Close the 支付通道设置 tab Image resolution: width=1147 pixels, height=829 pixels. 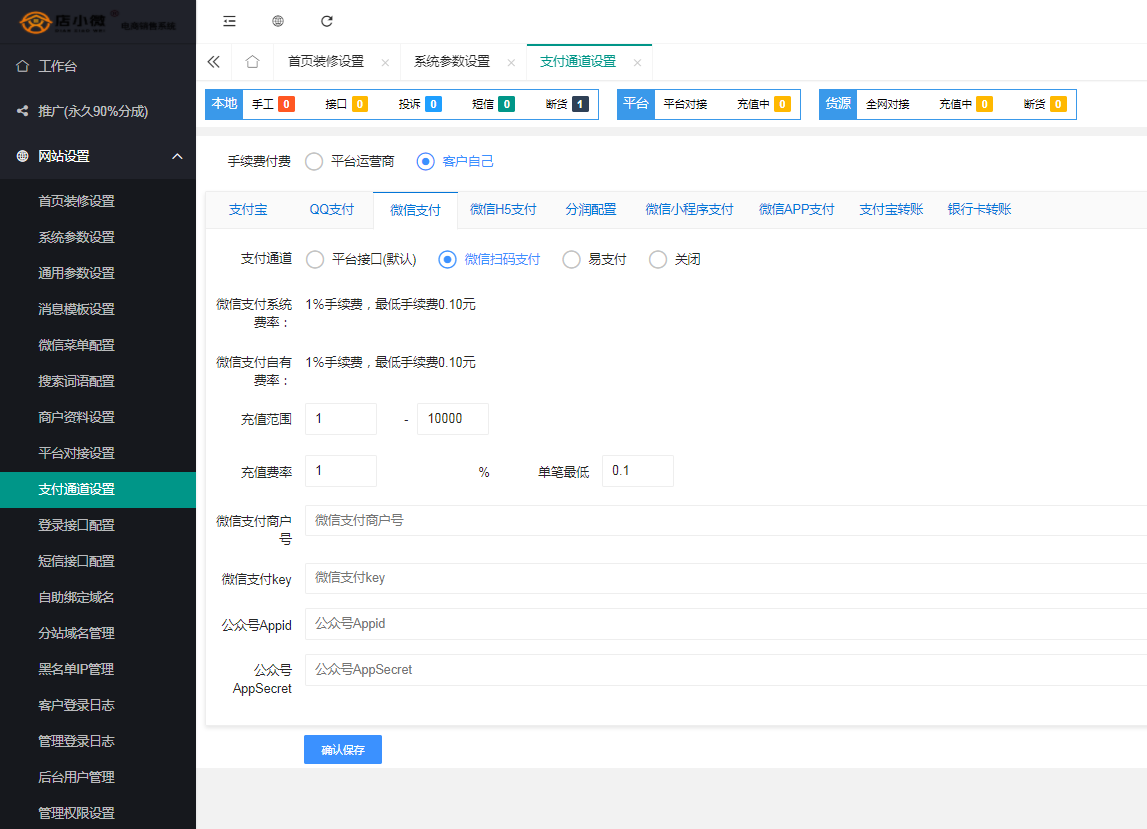pos(637,62)
